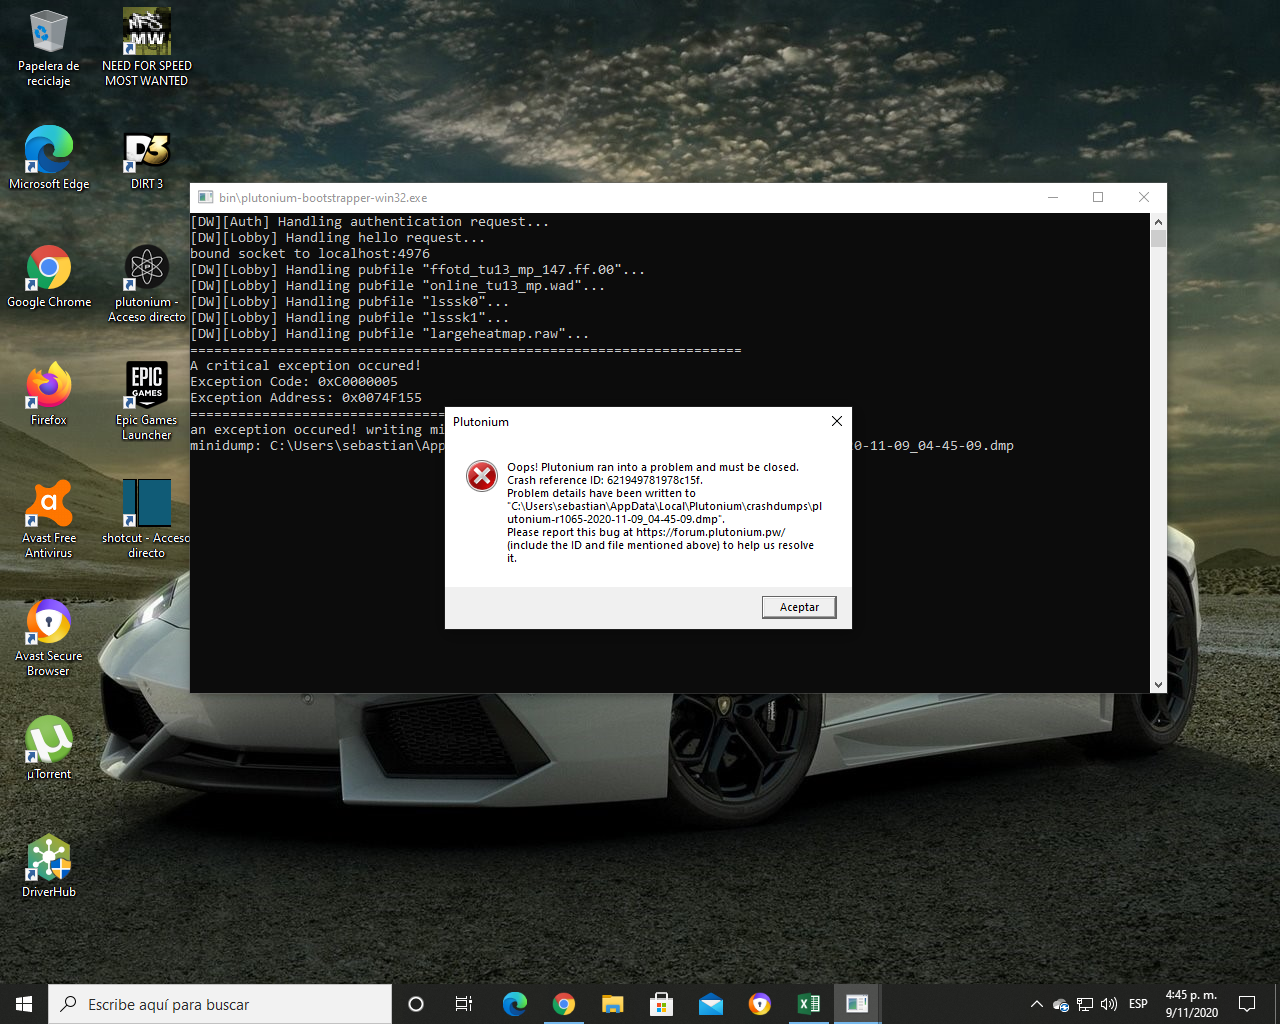Click the plutonium-bootstrapper-win32.exe title text
Viewport: 1280px width, 1024px height.
point(323,198)
